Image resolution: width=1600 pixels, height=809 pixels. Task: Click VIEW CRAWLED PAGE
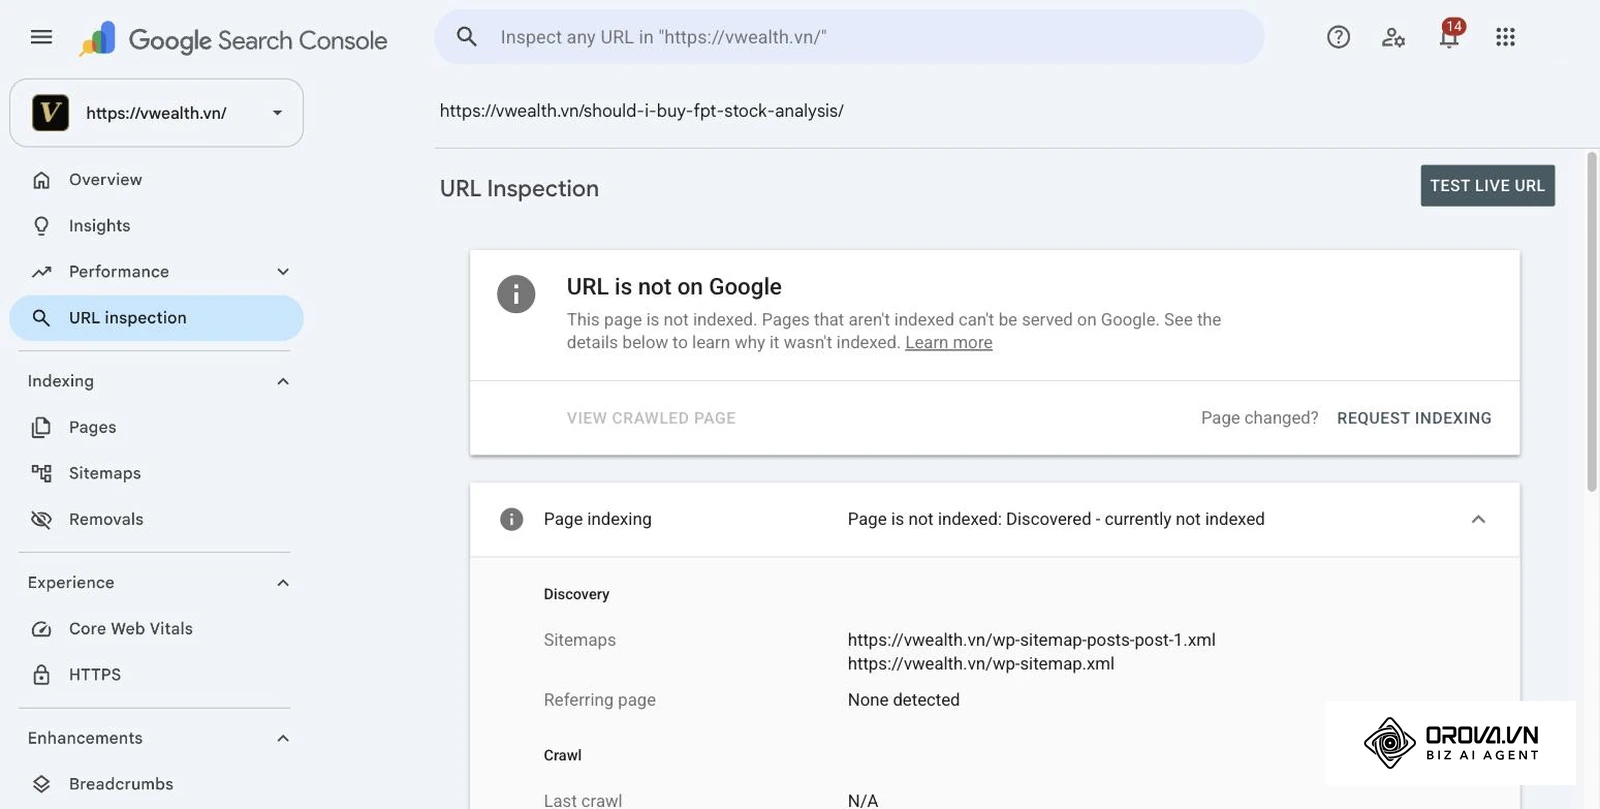[x=651, y=418]
